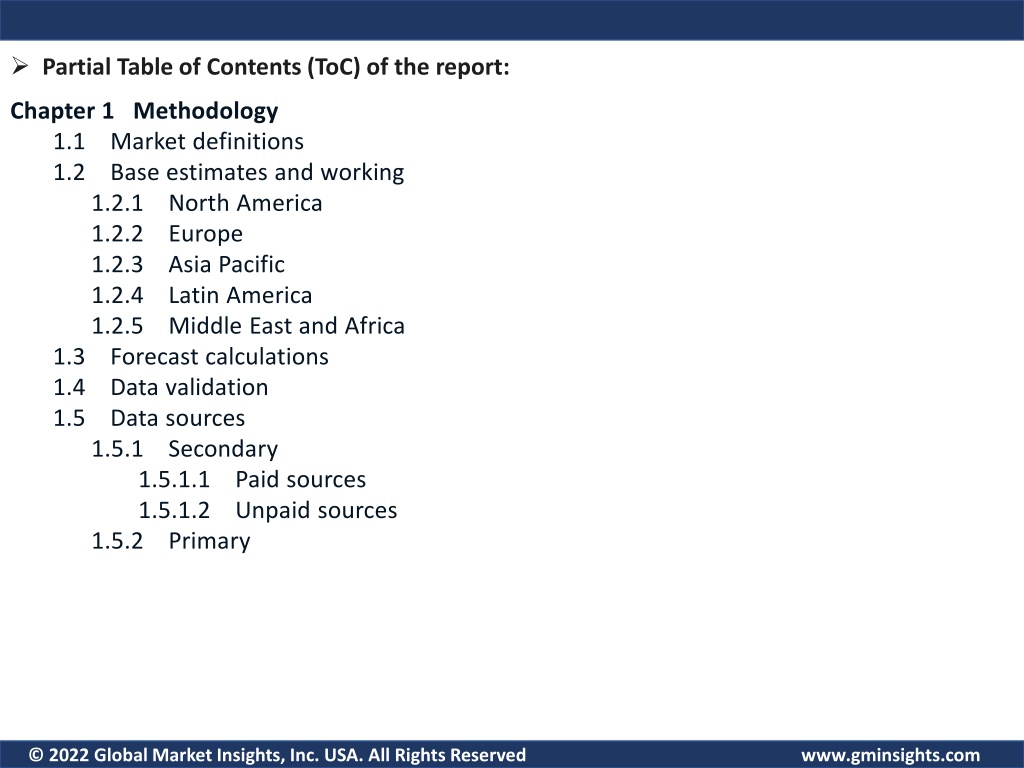The image size is (1024, 768).
Task: Click '1.5 Data sources' entry
Action: [149, 418]
